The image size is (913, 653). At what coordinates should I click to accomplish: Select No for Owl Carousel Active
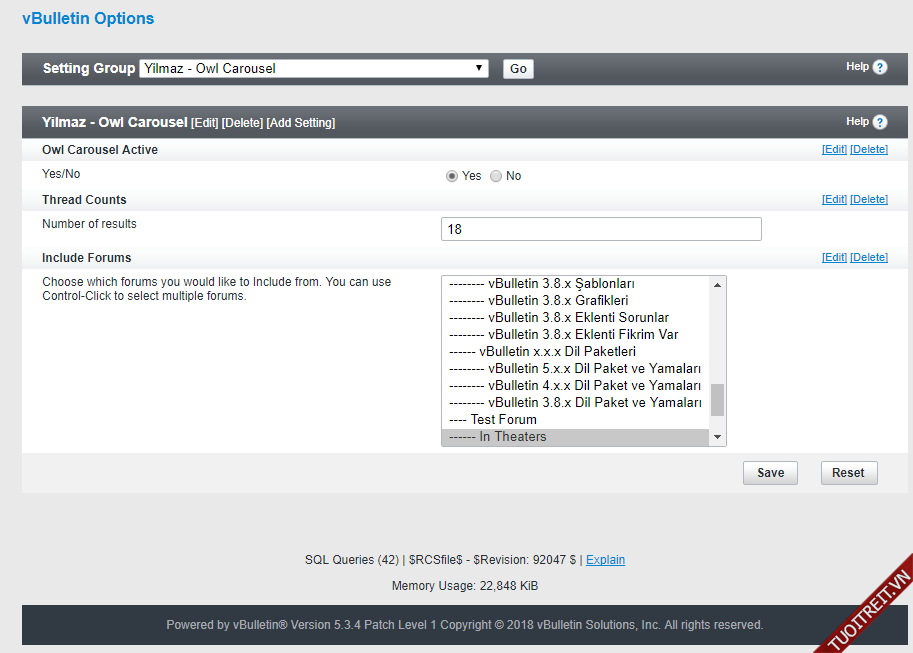point(496,176)
